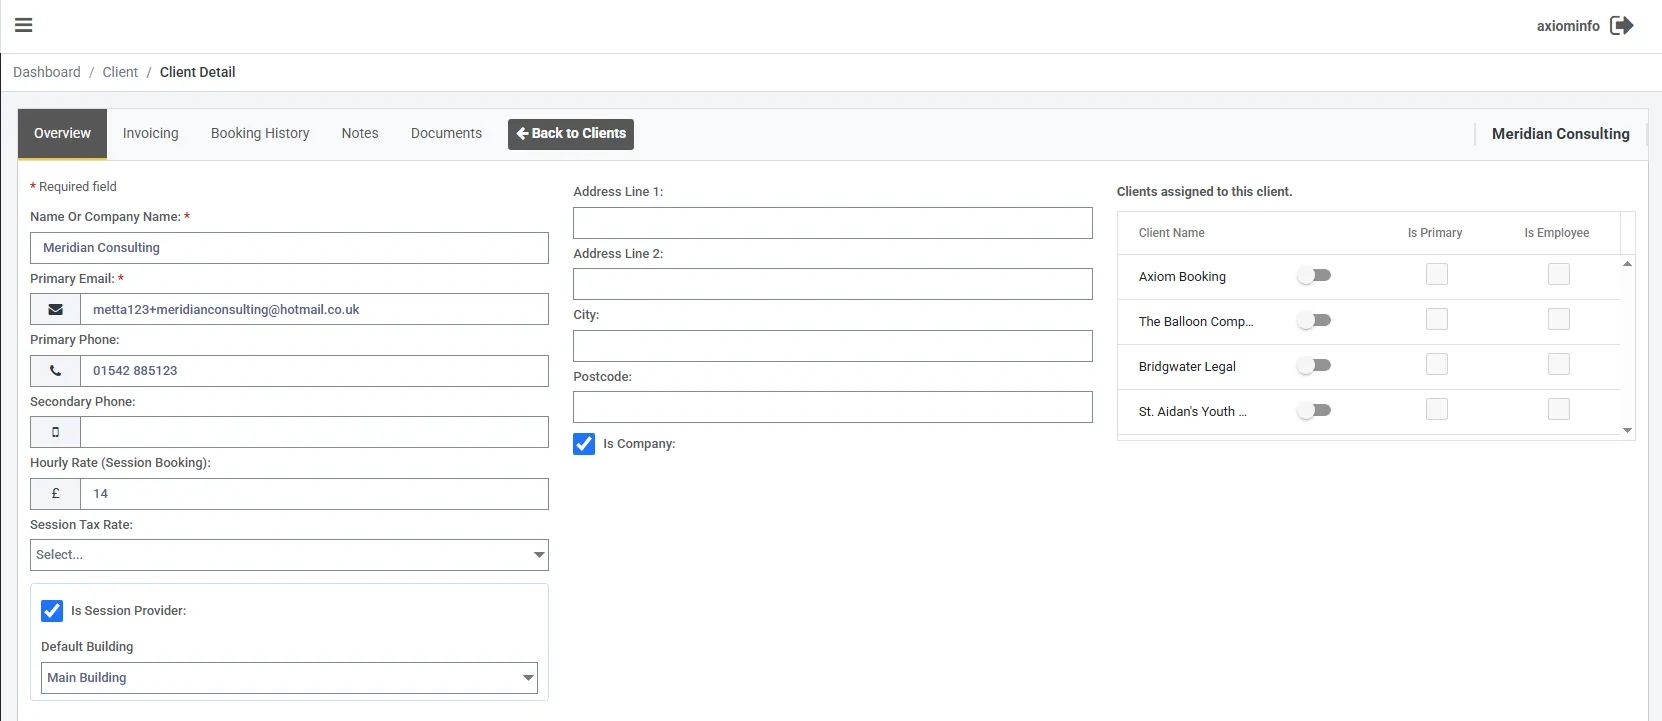Click the Back to Clients button
Viewport: 1662px width, 721px height.
[571, 134]
